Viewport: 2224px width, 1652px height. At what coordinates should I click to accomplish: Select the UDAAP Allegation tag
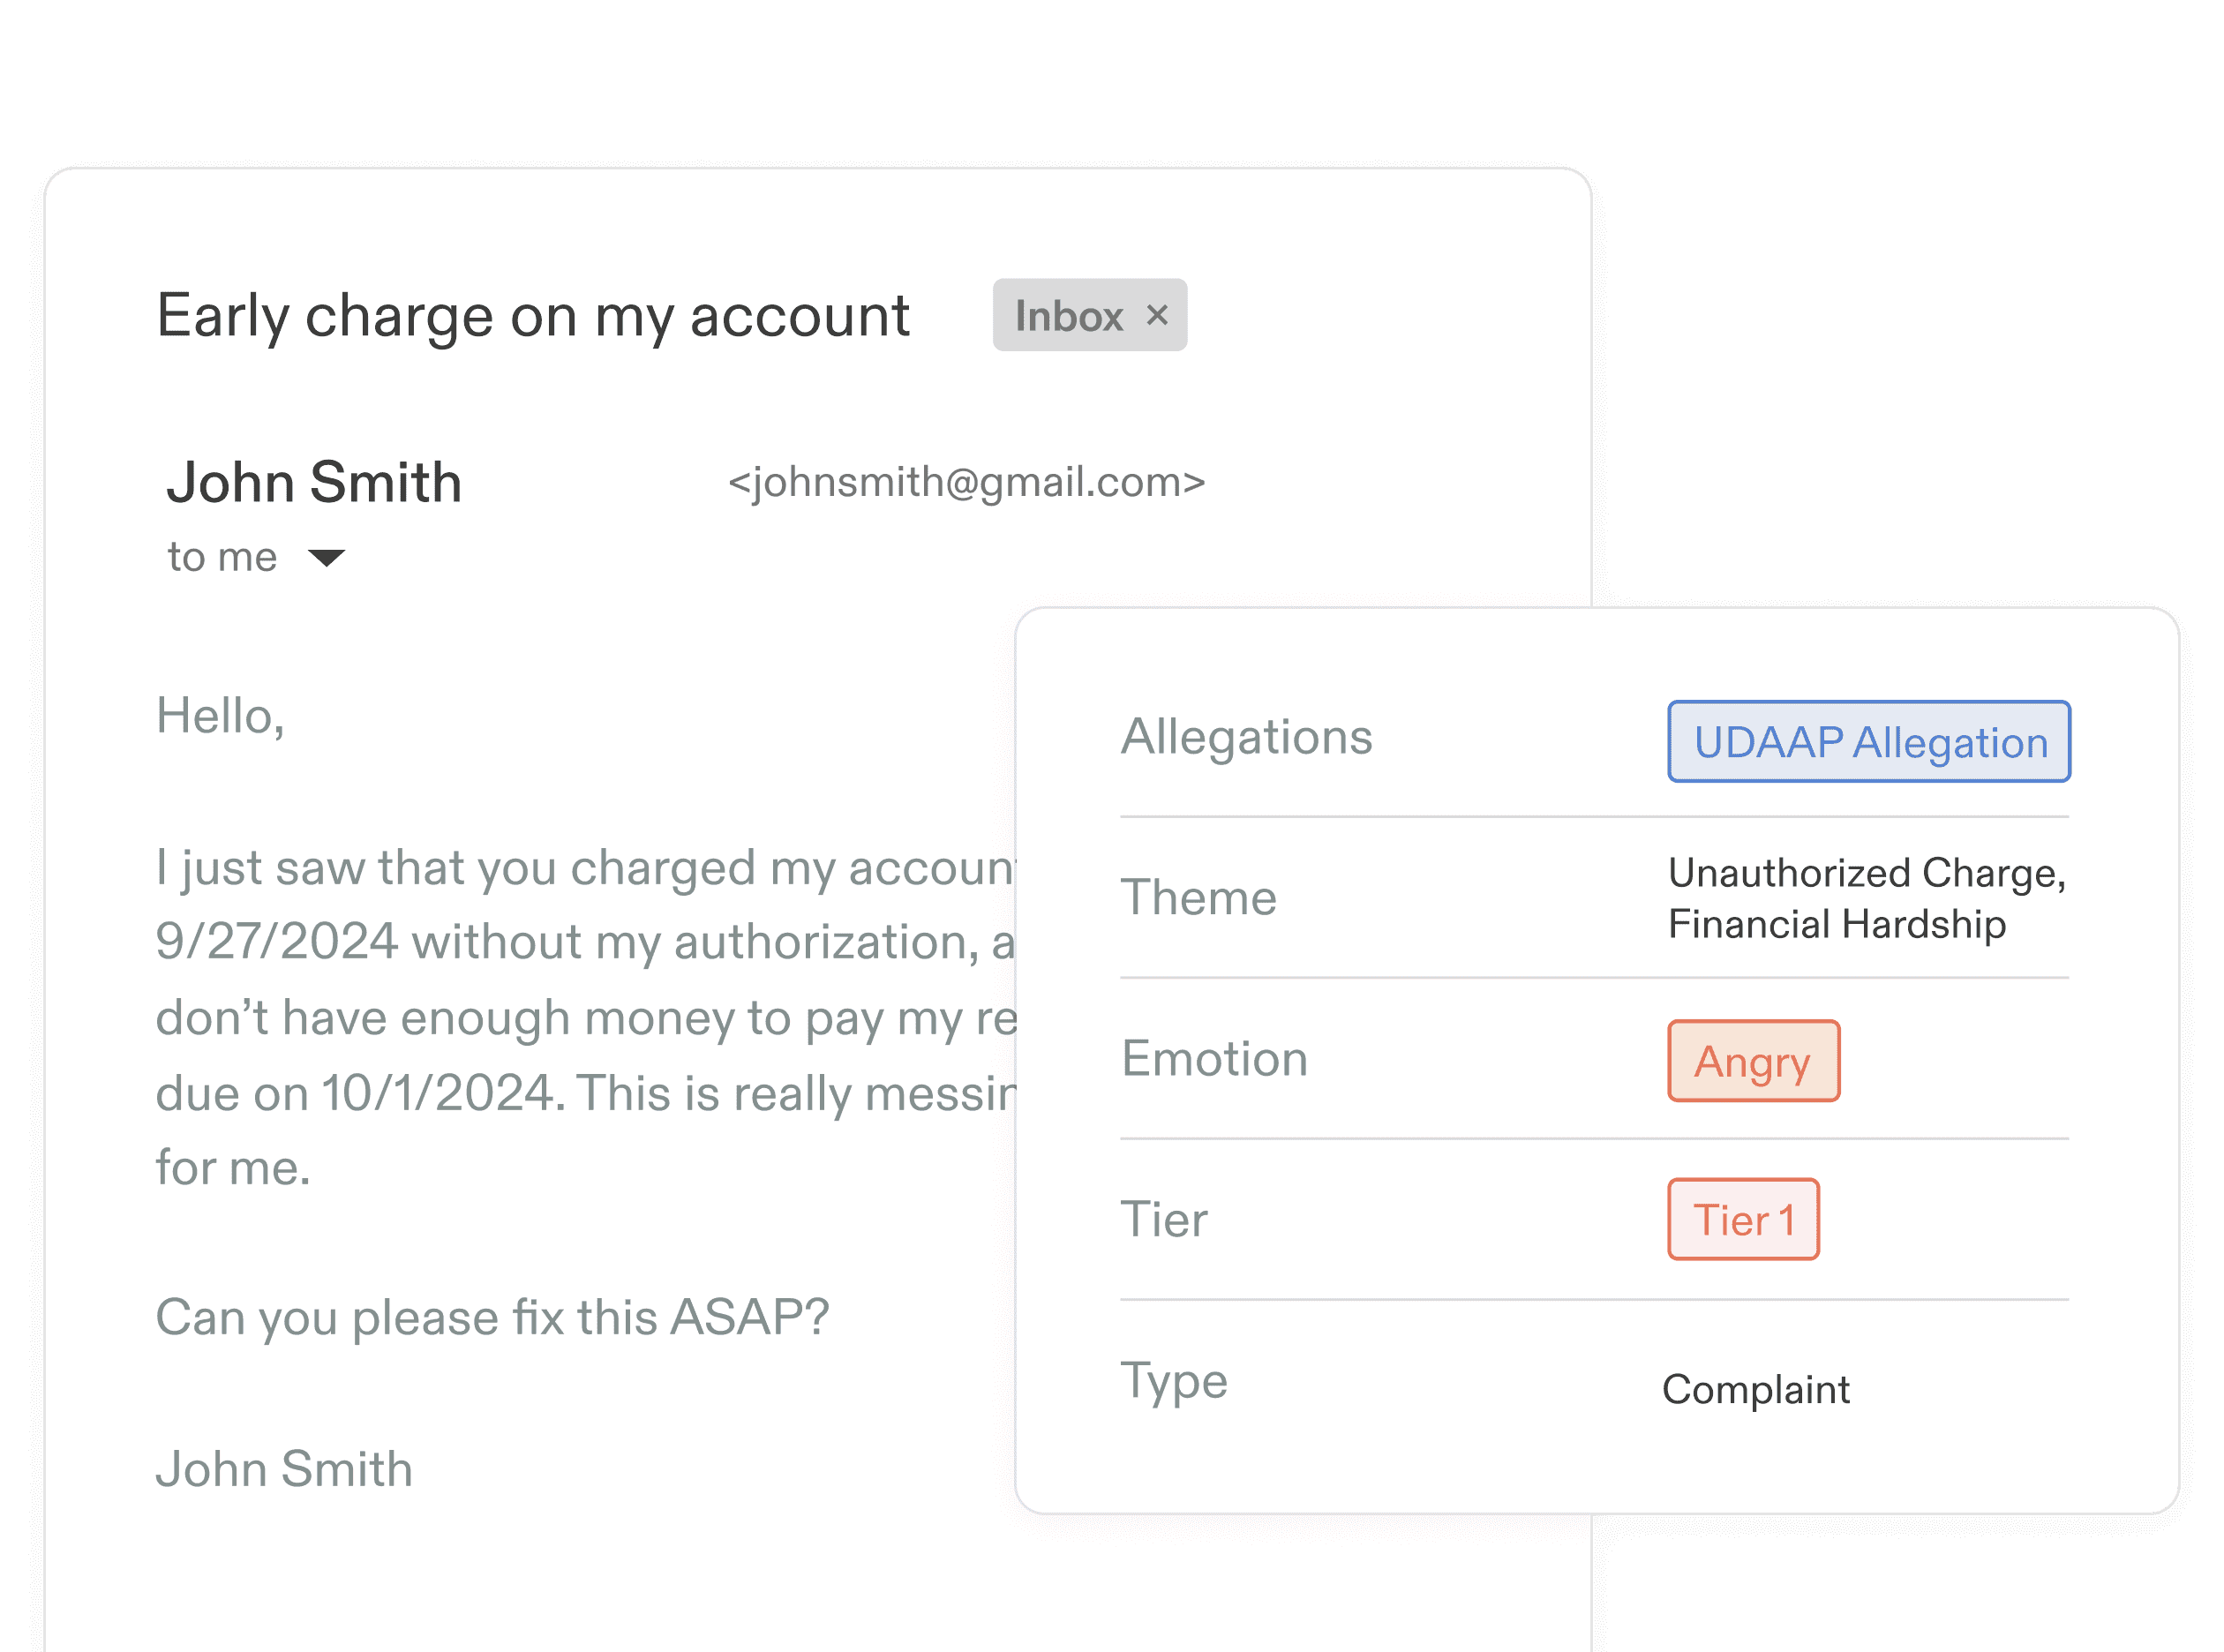point(1868,742)
